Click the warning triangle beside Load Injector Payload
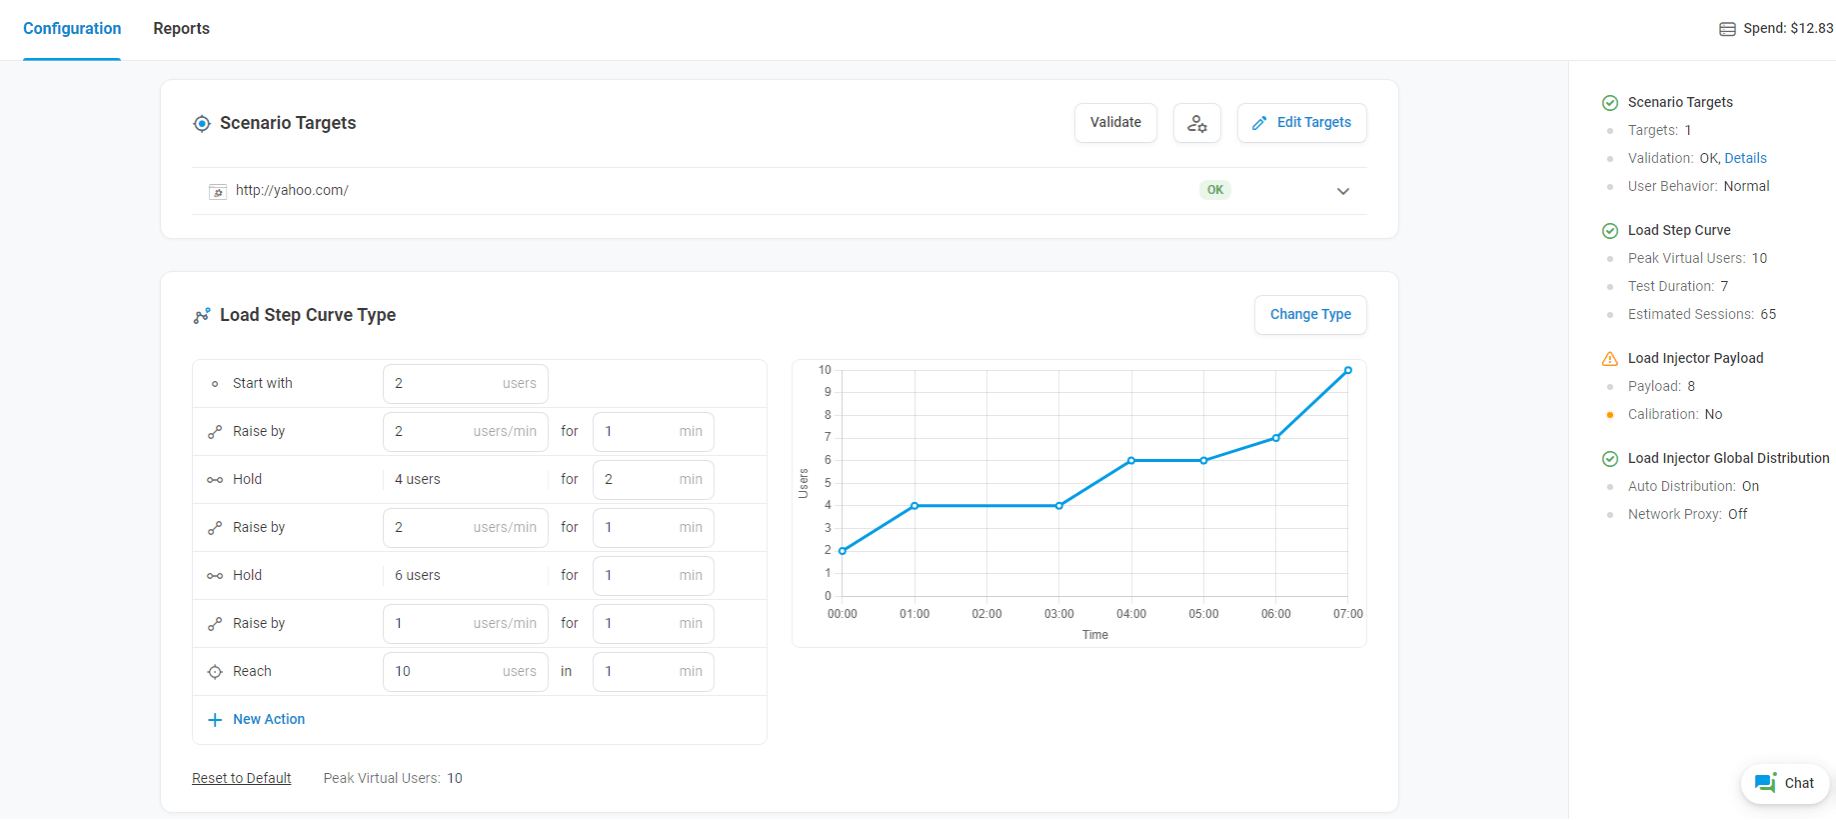 pyautogui.click(x=1610, y=359)
